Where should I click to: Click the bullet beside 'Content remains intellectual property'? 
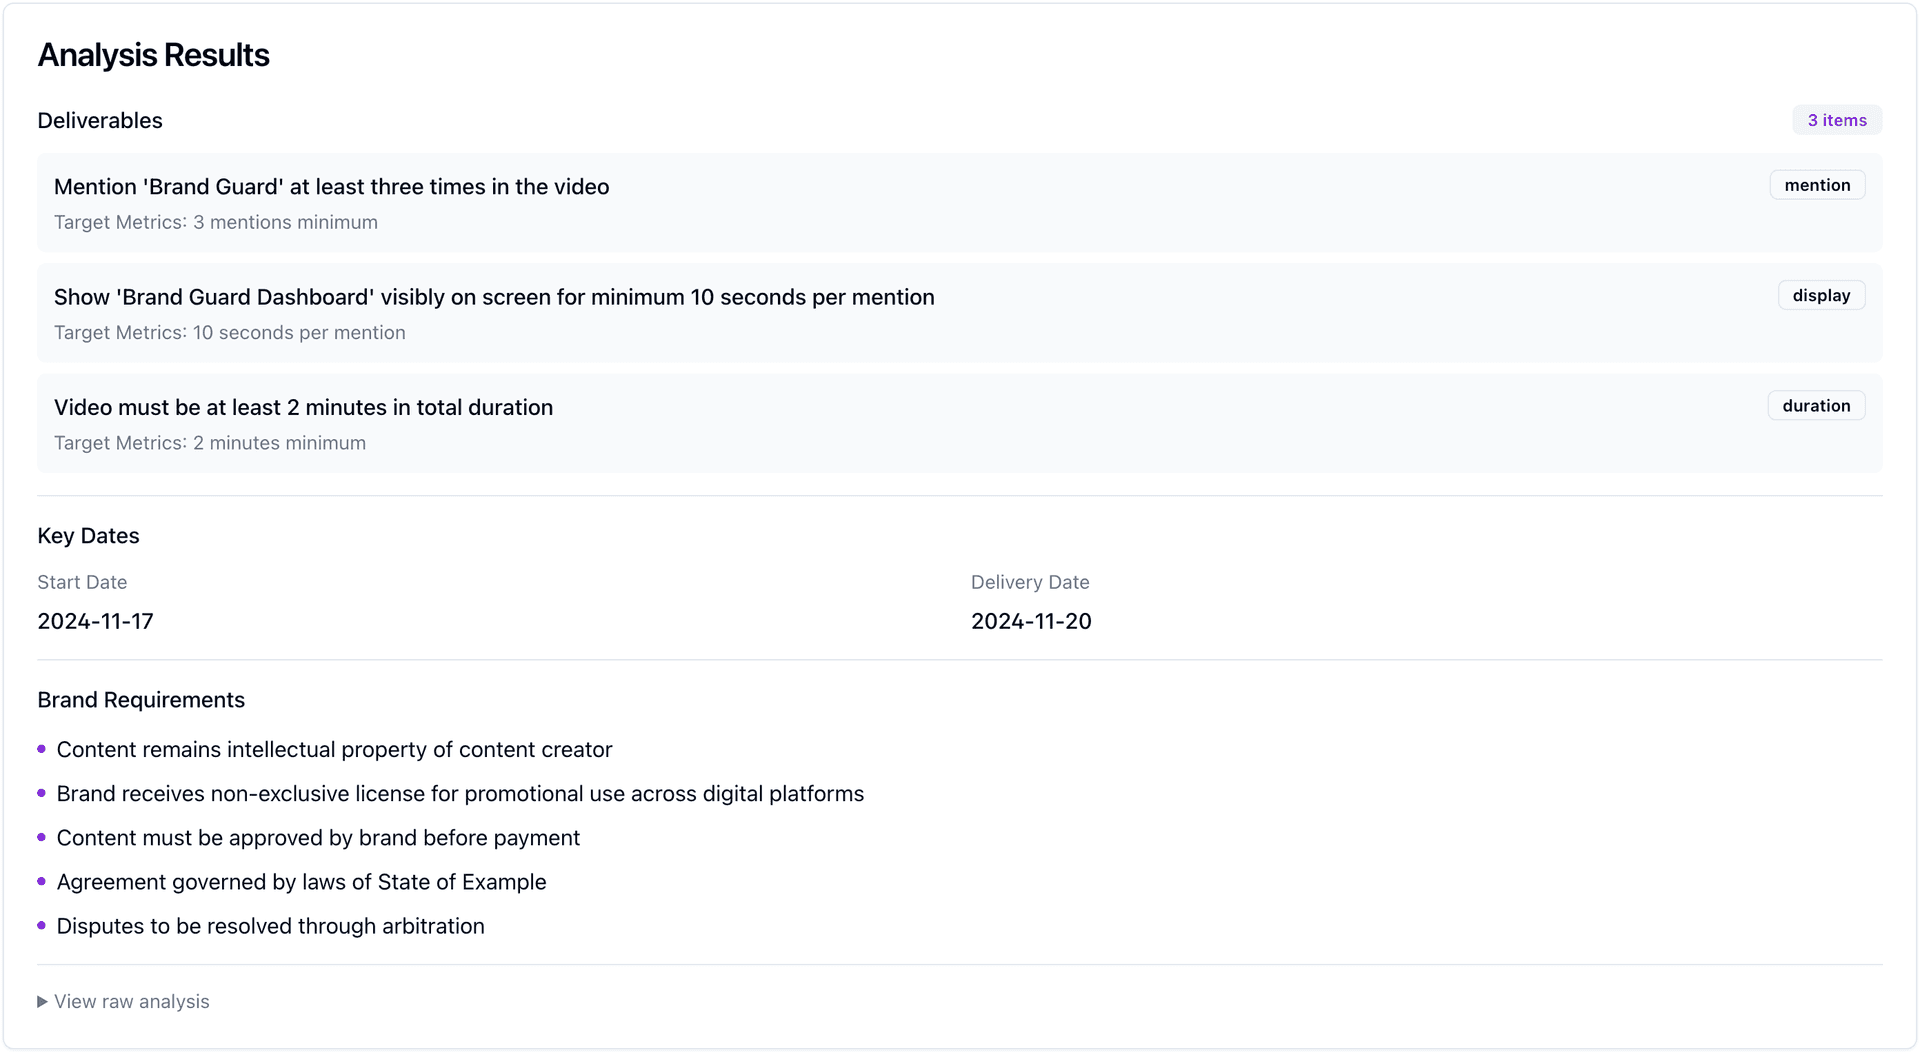click(41, 747)
